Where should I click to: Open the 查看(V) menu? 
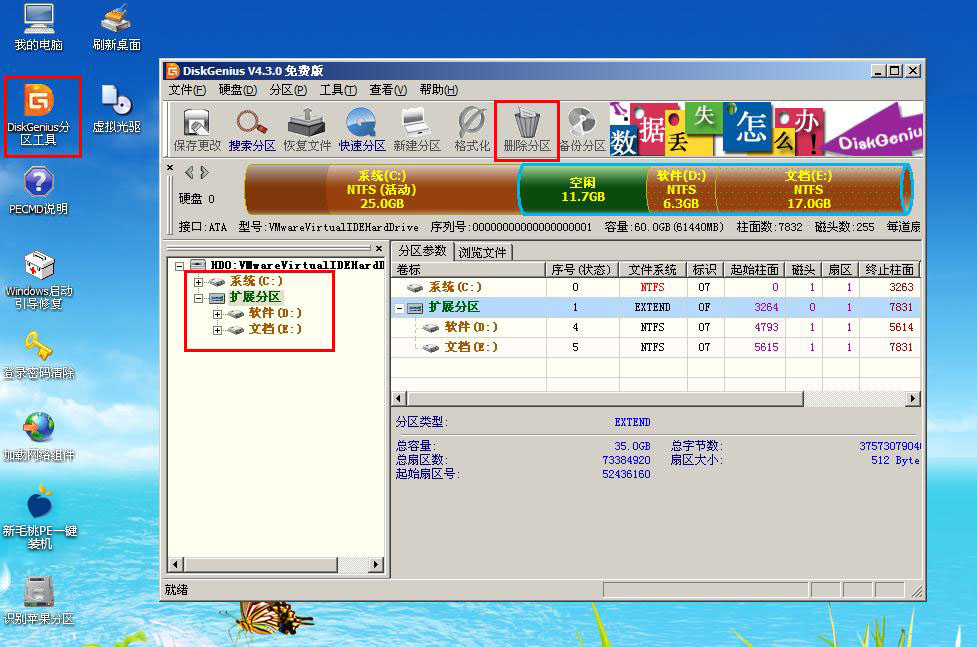pos(388,90)
